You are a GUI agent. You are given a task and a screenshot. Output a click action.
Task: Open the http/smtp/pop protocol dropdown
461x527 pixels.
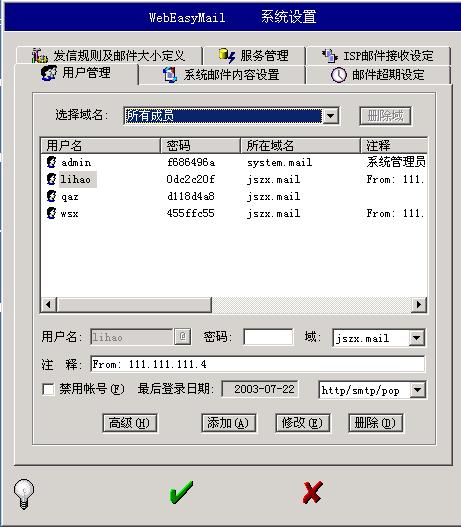(418, 390)
